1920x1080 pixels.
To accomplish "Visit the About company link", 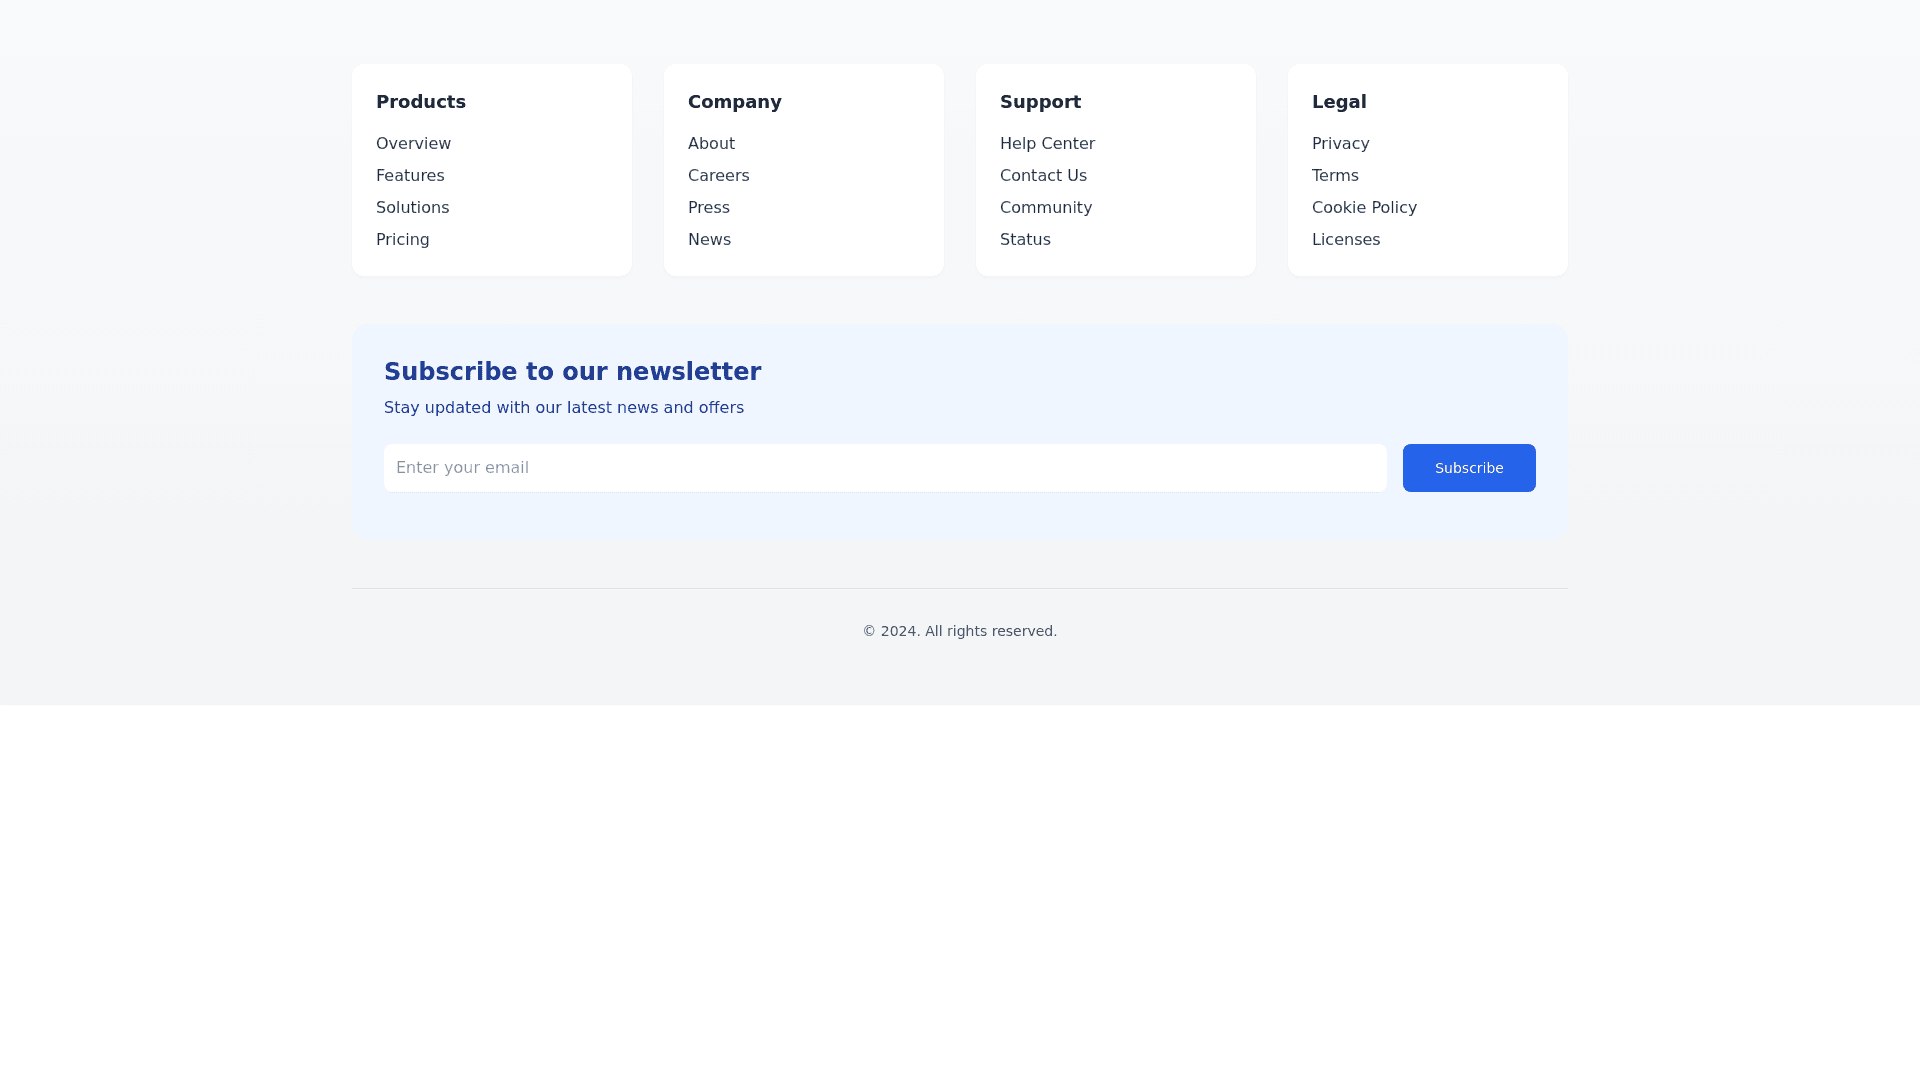I will pos(711,144).
